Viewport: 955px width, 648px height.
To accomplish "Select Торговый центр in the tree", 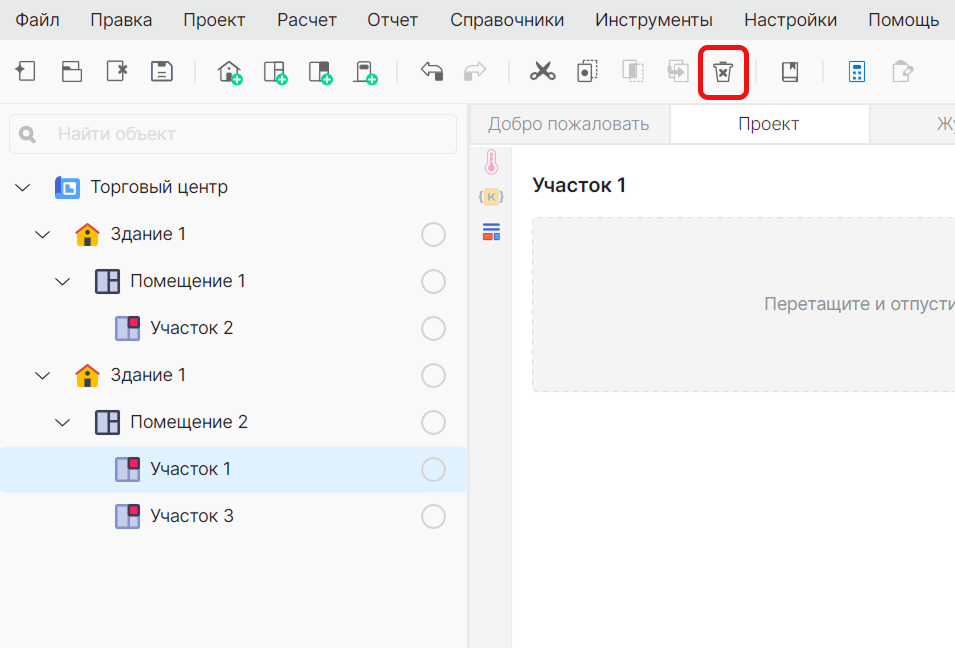I will coord(159,188).
